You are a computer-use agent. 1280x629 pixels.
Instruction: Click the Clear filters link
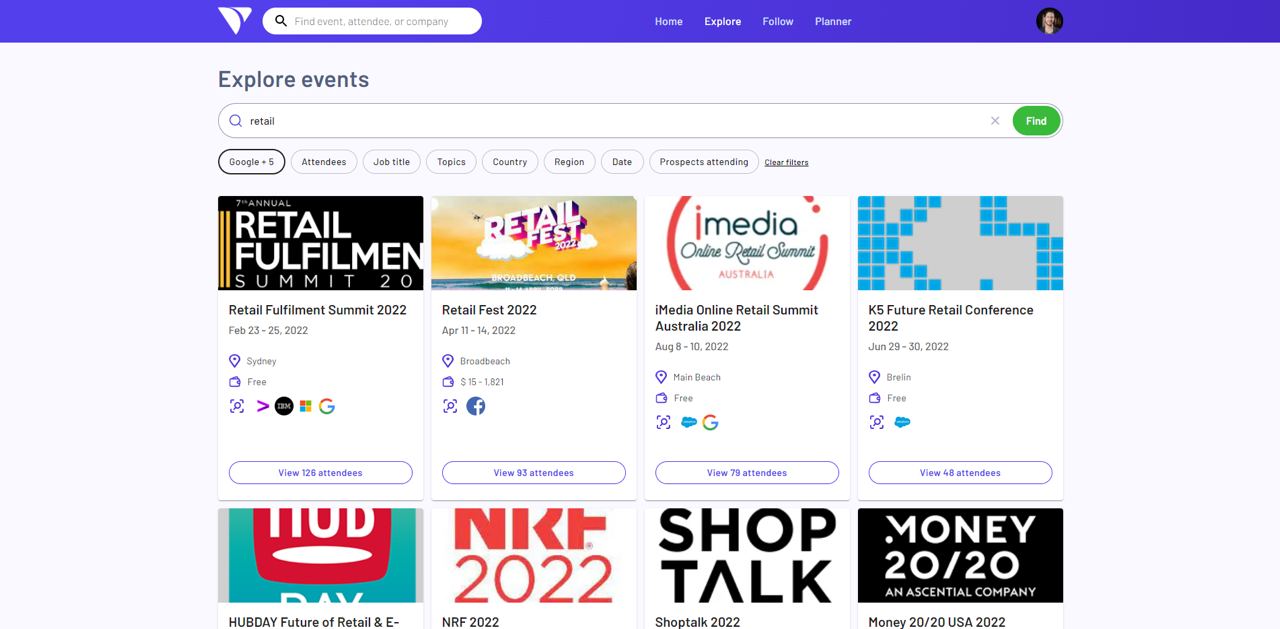786,162
